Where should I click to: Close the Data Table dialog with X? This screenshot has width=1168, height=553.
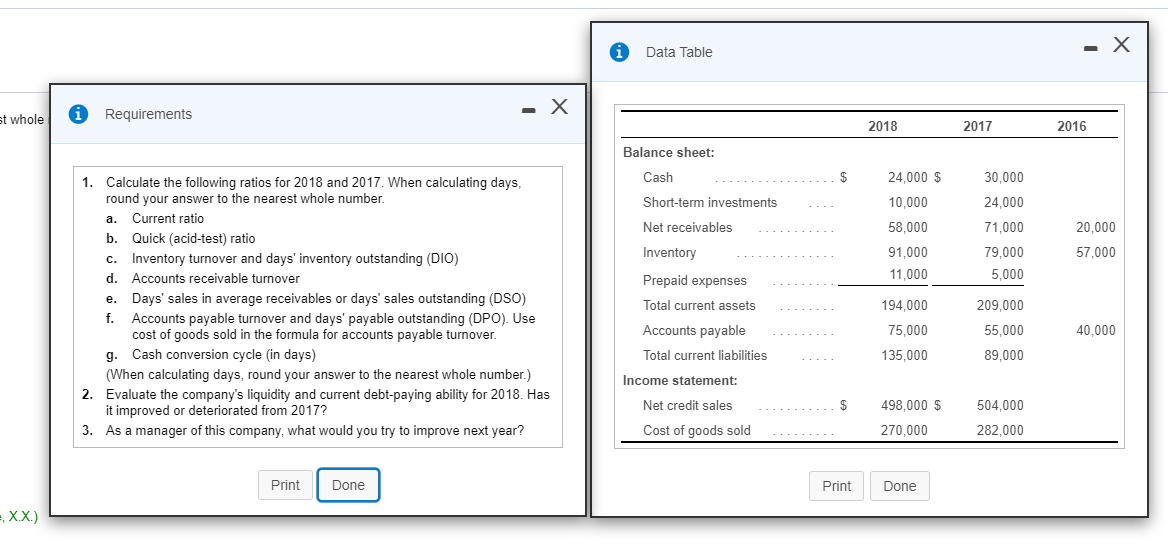point(1121,45)
